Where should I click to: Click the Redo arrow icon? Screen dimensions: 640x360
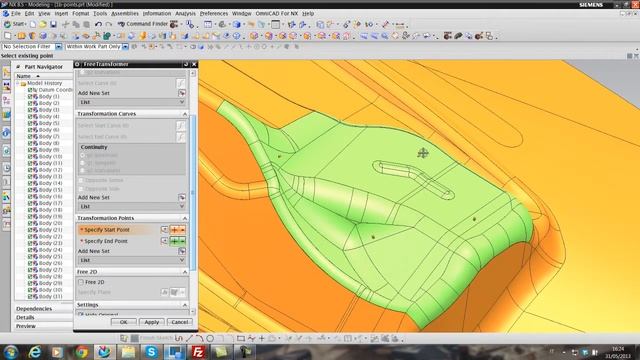coord(109,24)
